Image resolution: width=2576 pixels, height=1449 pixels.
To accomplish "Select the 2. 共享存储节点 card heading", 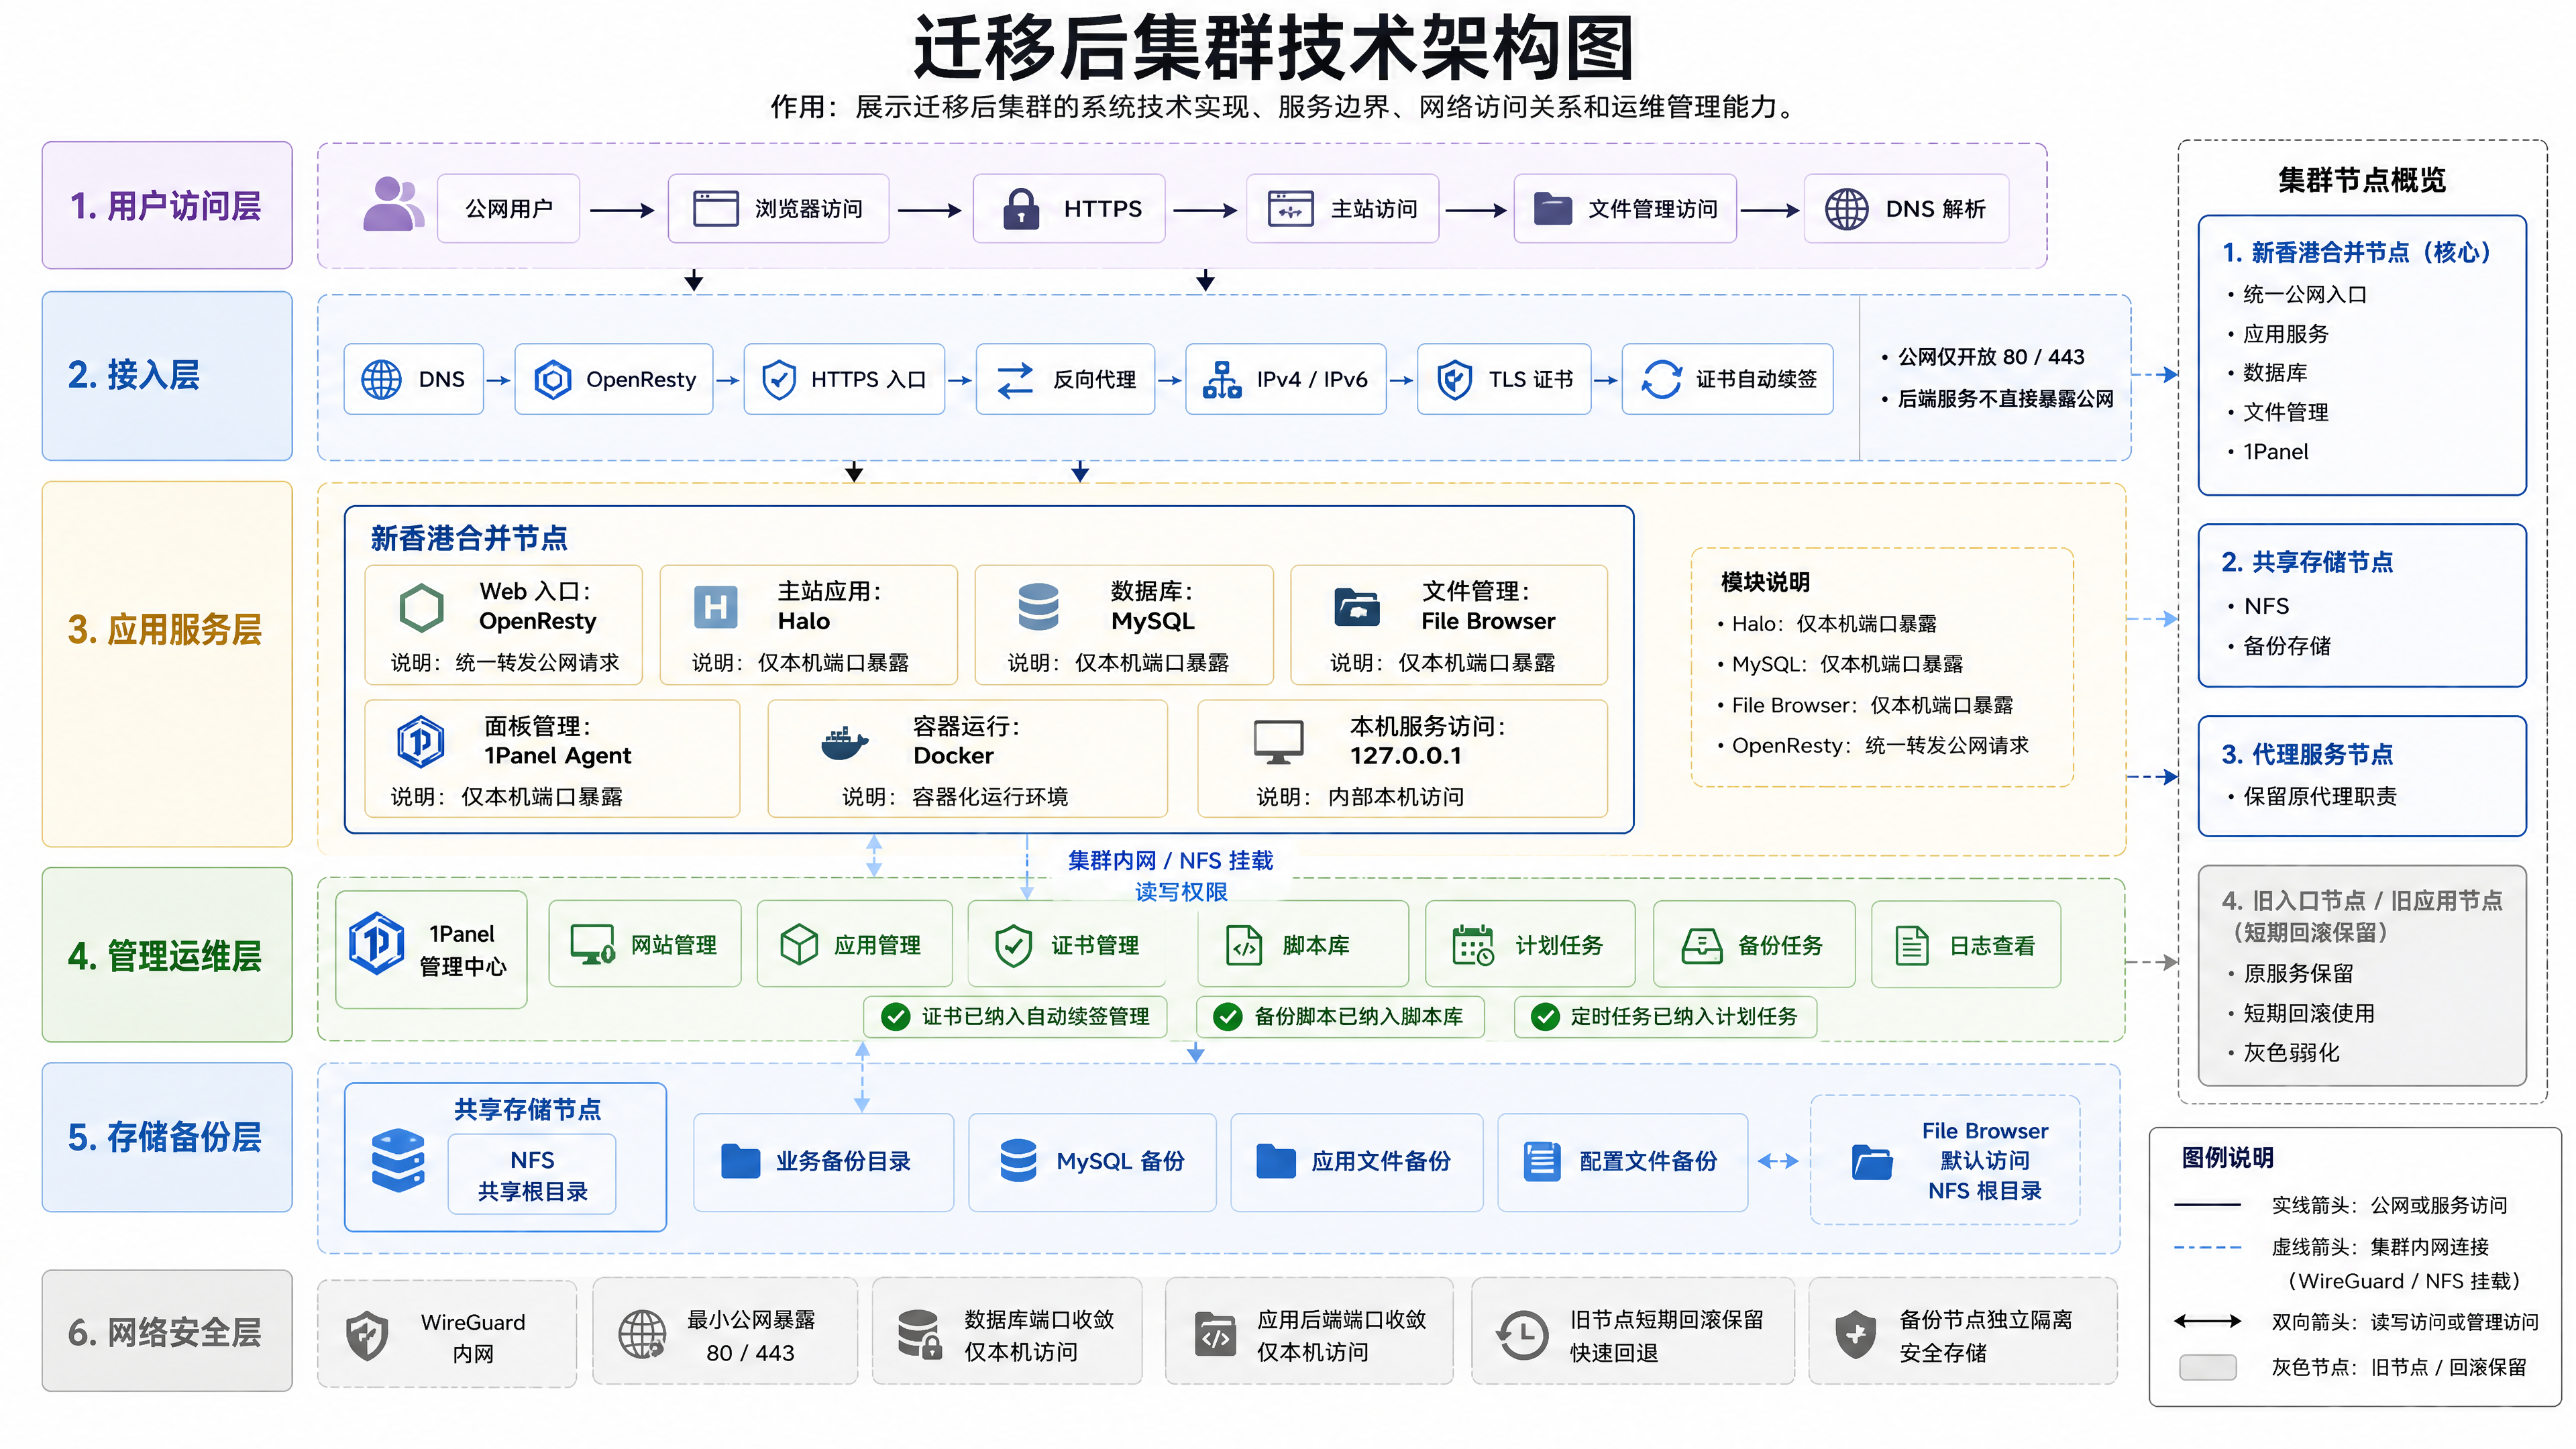I will (x=2307, y=562).
